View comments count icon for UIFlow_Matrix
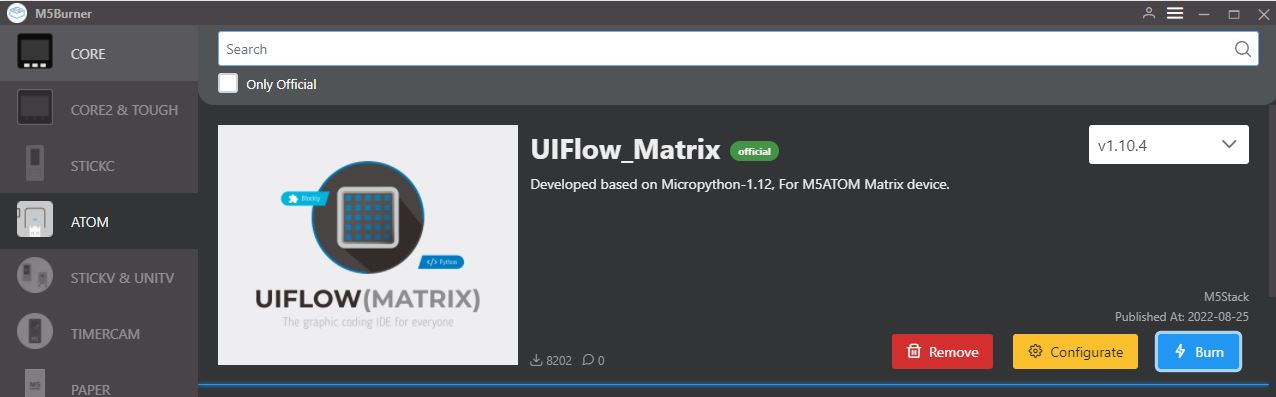Viewport: 1276px width, 397px height. tap(588, 360)
